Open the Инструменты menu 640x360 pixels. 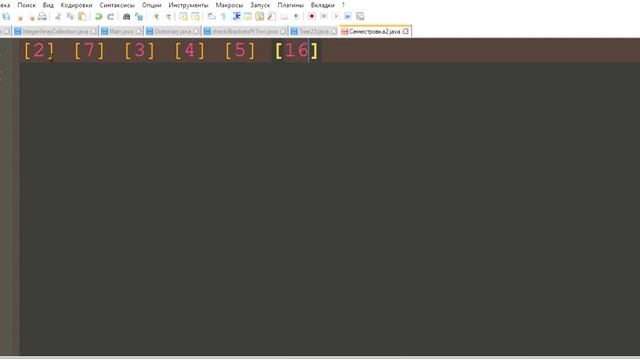(x=188, y=5)
